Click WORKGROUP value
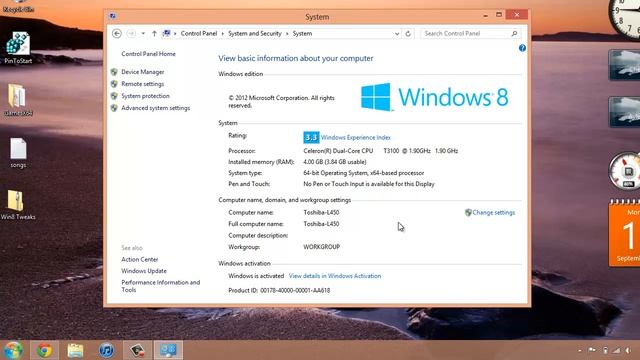Screen dimensions: 640x360 coord(322,247)
